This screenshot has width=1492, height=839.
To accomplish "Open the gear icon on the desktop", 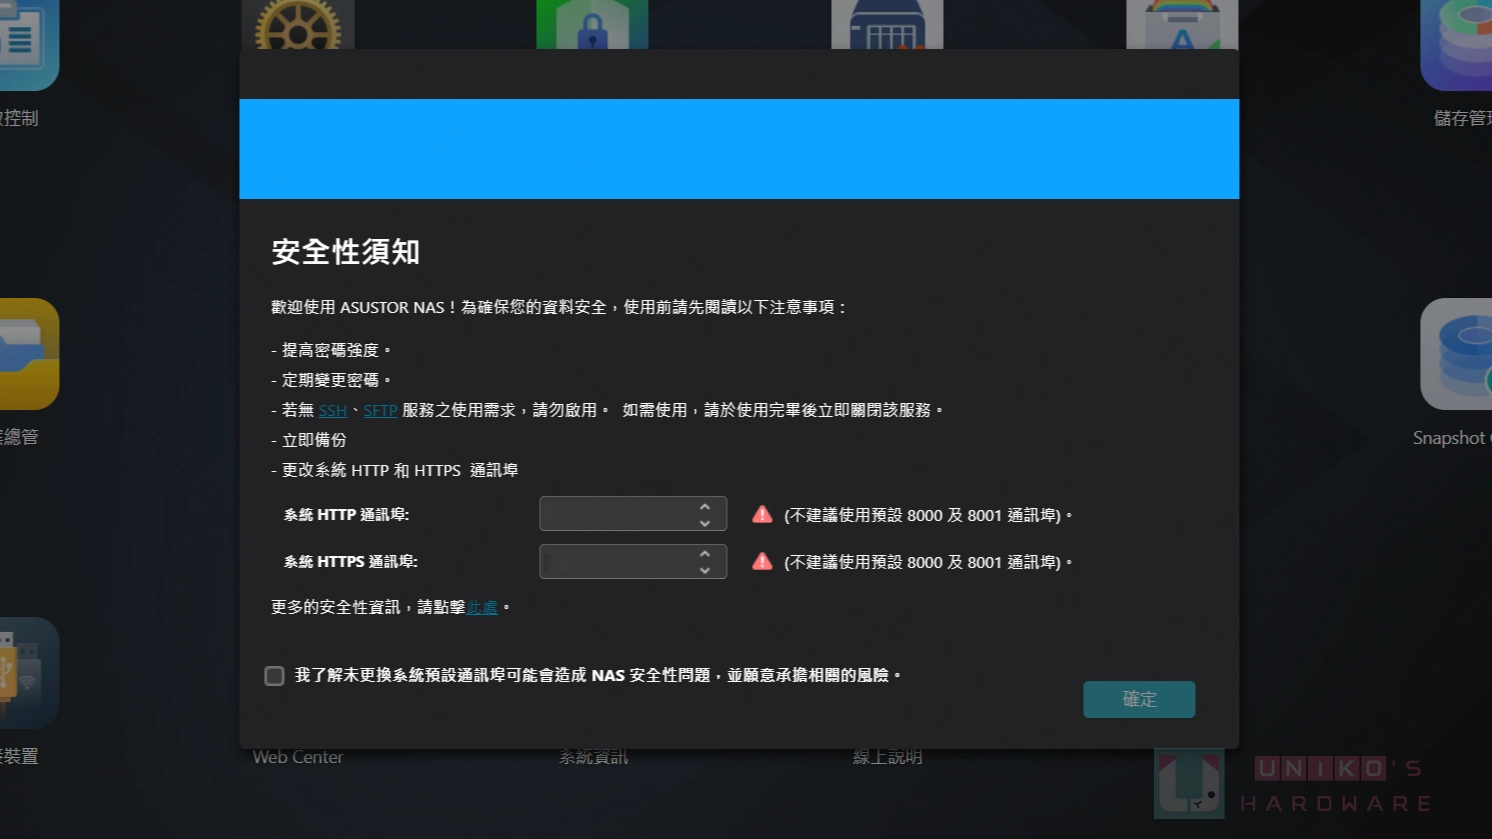I will pos(298,25).
